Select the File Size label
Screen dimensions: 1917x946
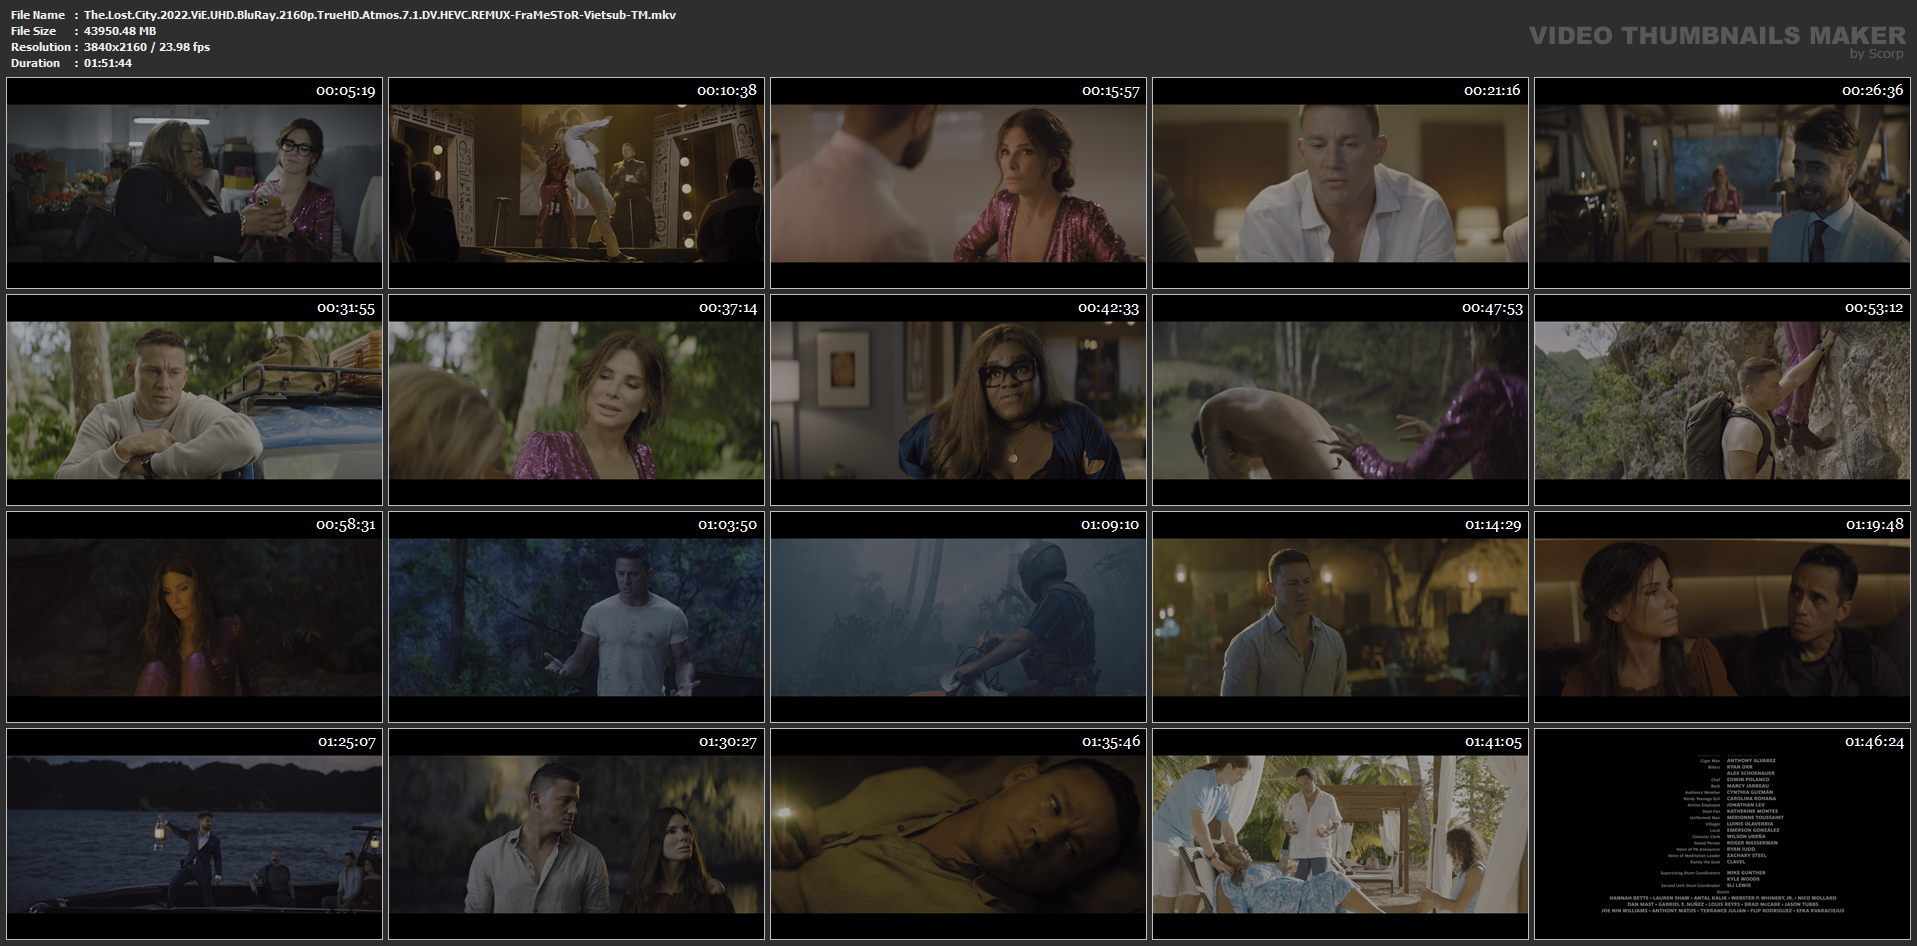[x=34, y=31]
